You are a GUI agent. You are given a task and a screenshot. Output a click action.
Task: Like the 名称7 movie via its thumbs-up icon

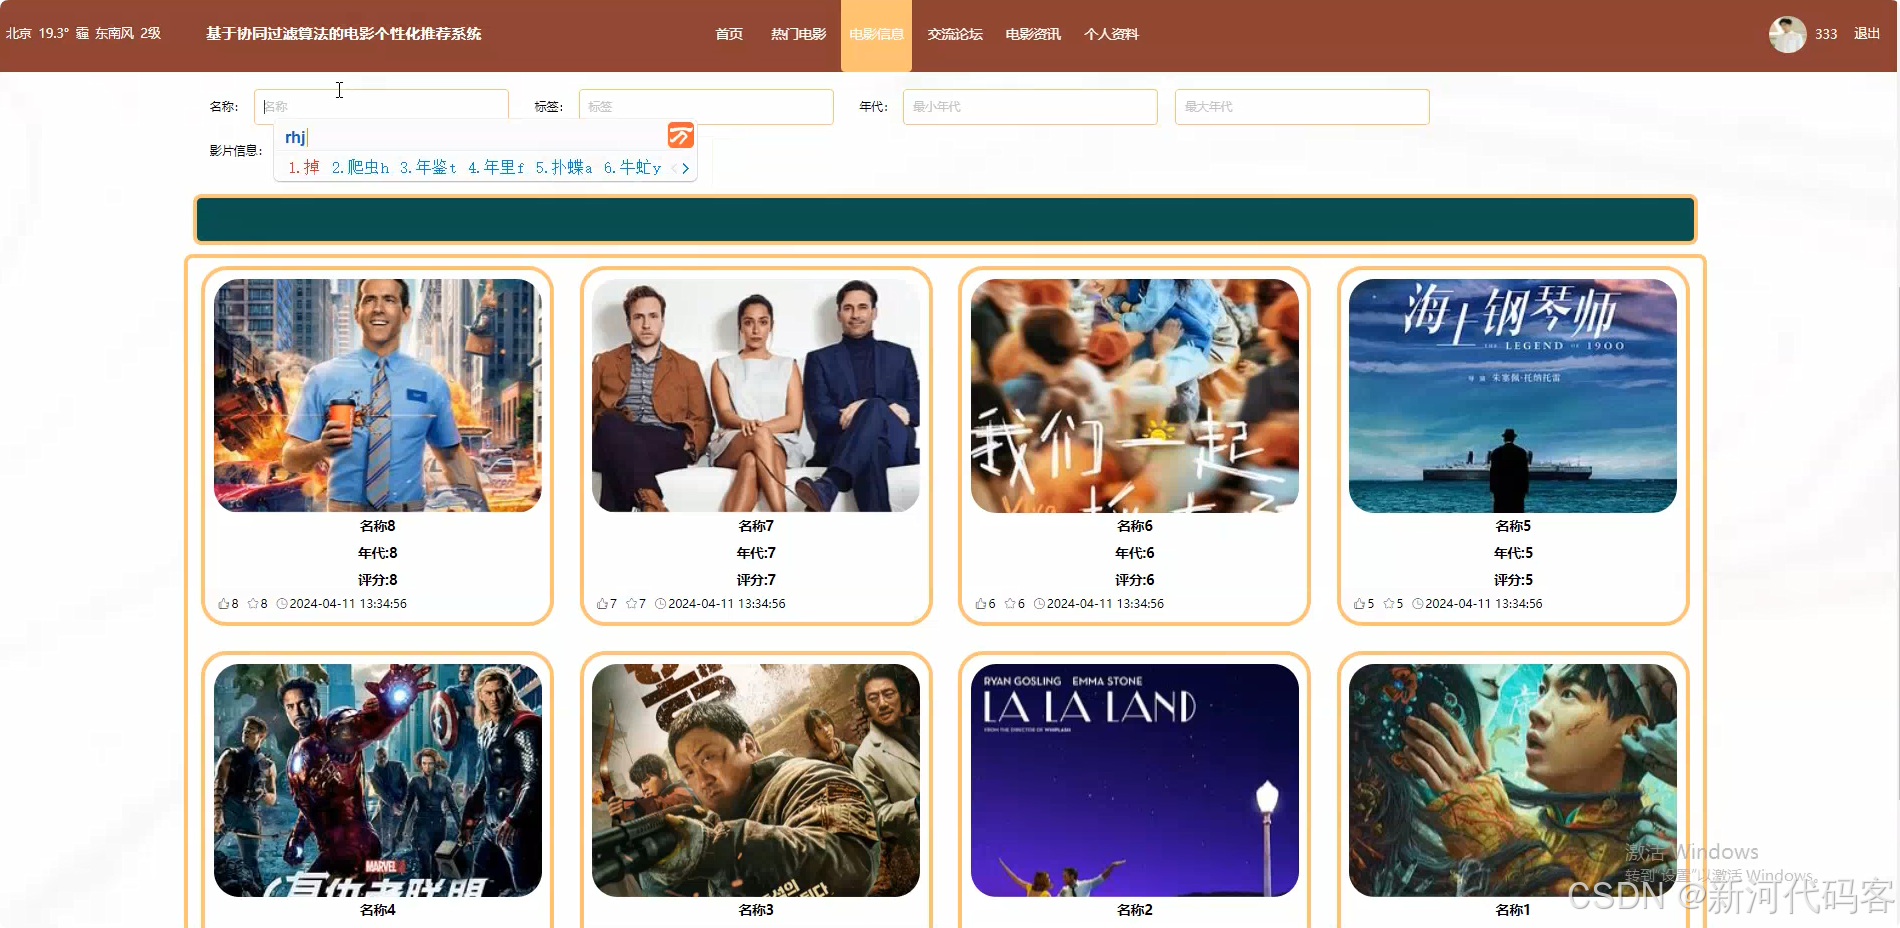[602, 604]
